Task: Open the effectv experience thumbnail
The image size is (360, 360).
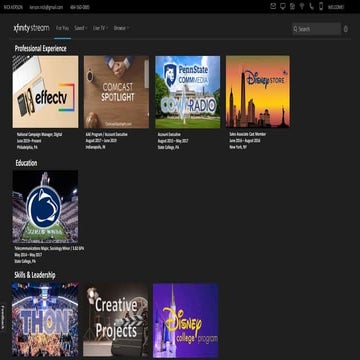Action: pos(45,92)
